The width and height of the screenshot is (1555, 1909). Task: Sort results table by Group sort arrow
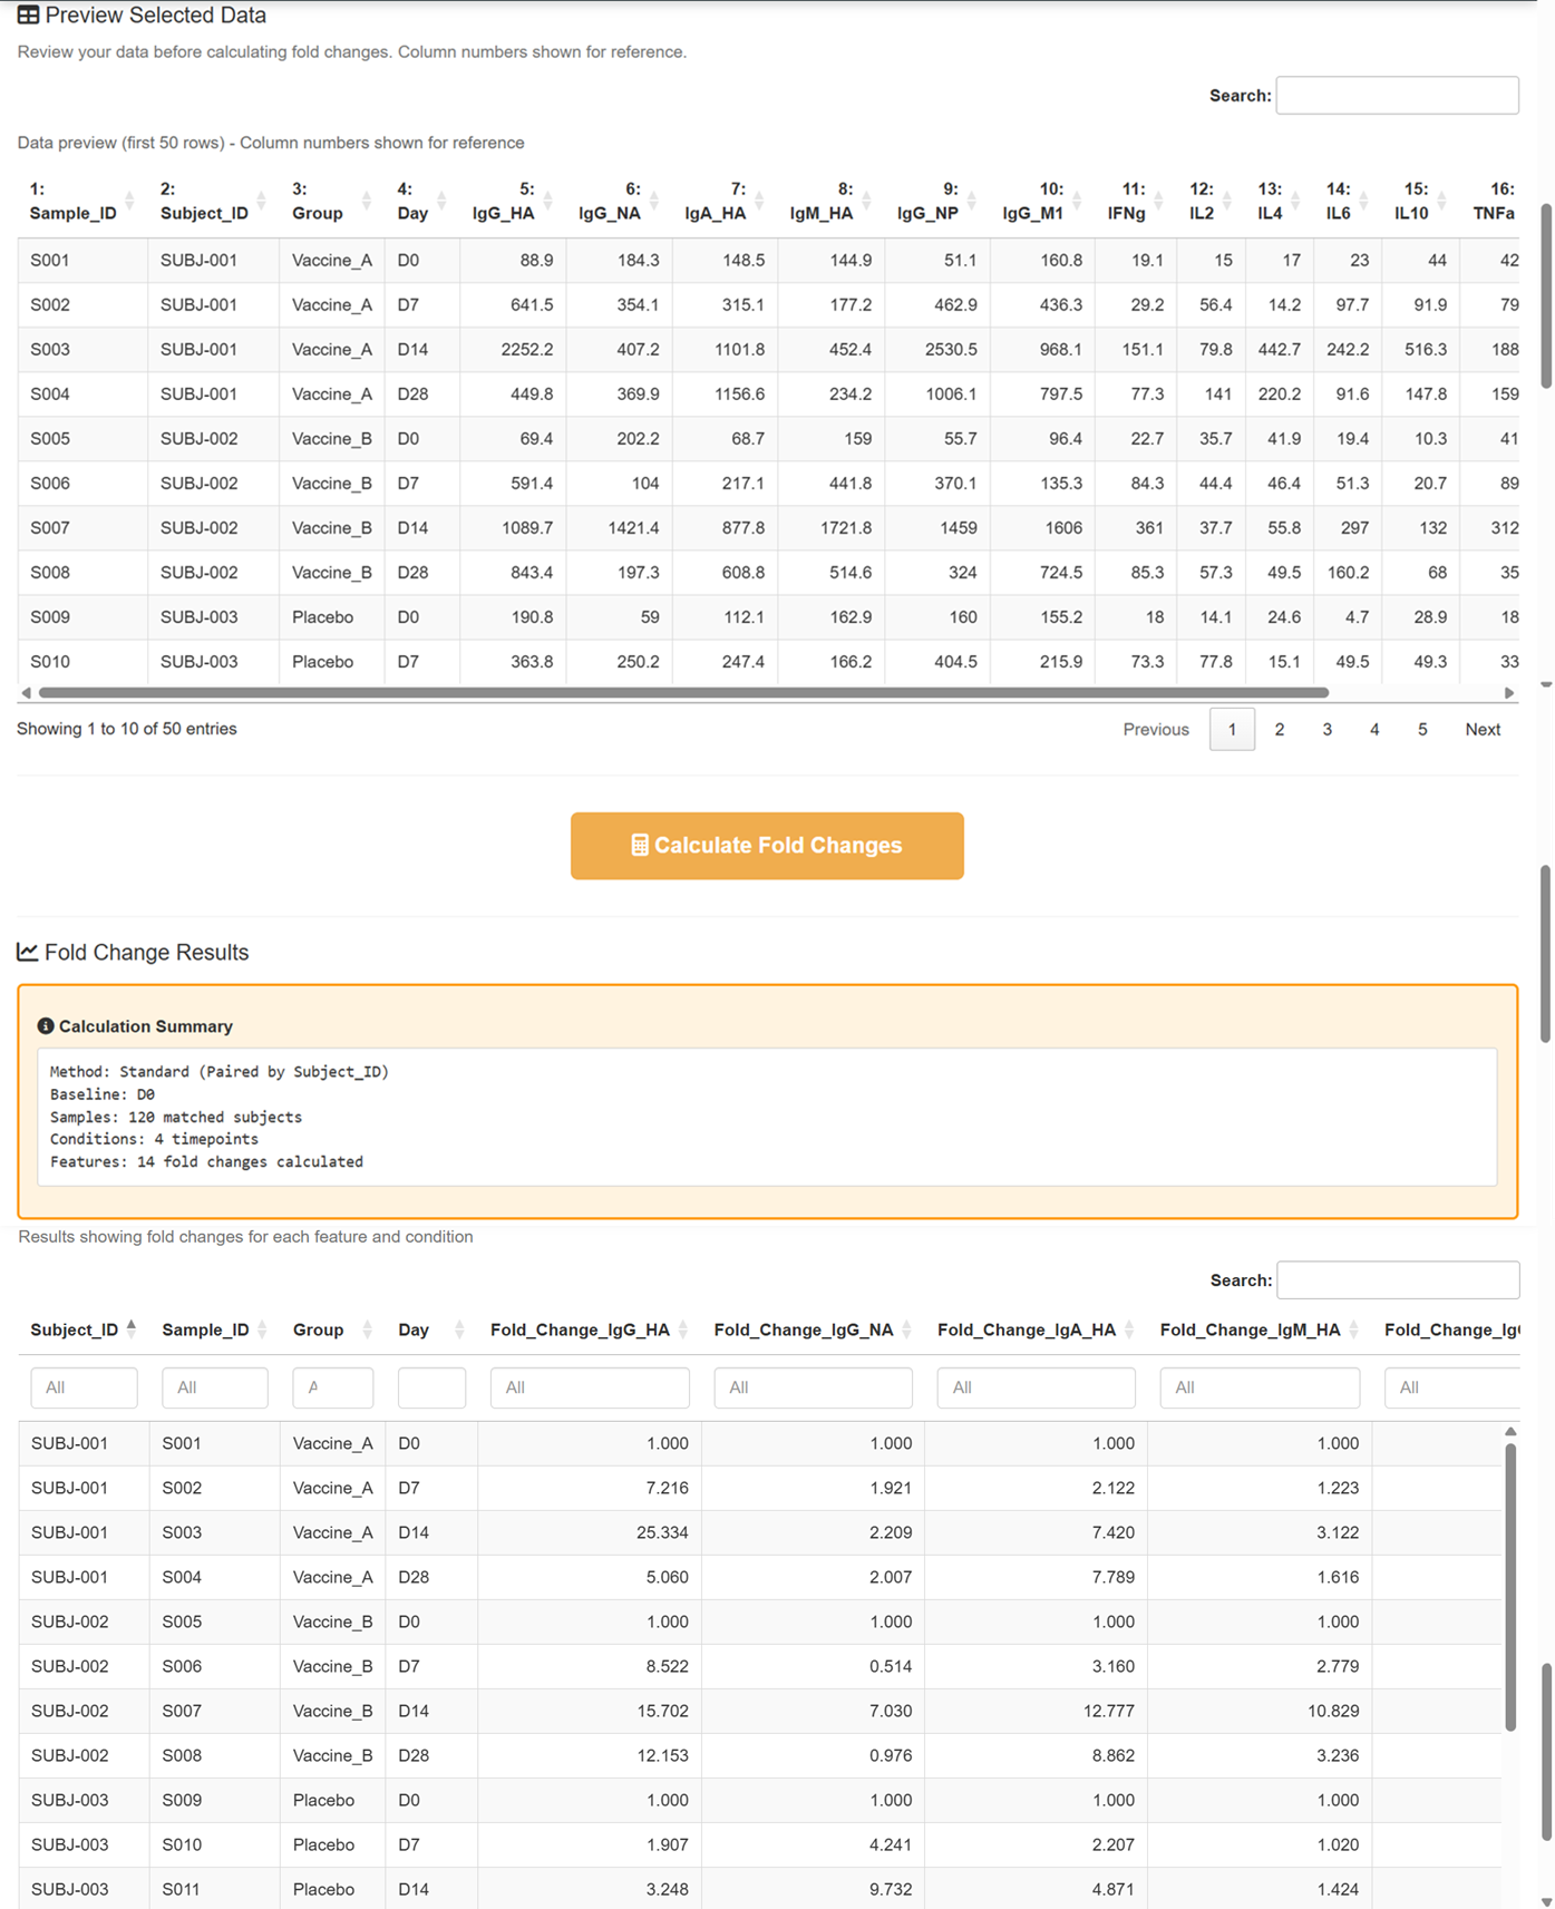coord(367,1329)
